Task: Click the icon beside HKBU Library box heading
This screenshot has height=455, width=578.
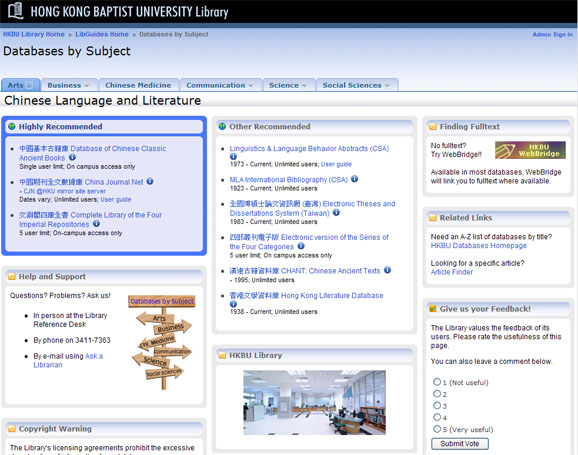Action: coord(222,355)
